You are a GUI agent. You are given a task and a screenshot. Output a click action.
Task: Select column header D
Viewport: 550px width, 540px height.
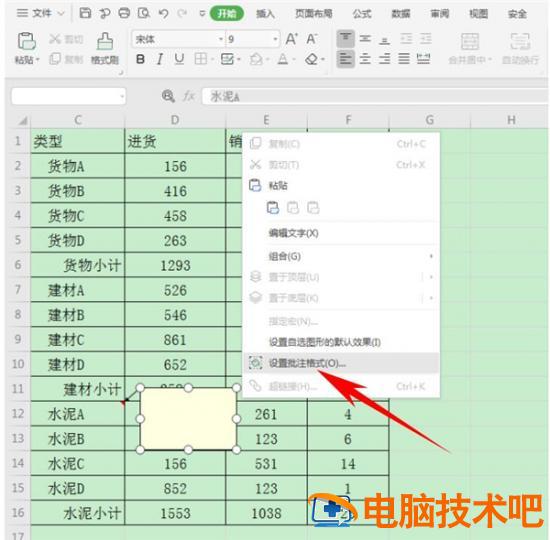pyautogui.click(x=175, y=120)
